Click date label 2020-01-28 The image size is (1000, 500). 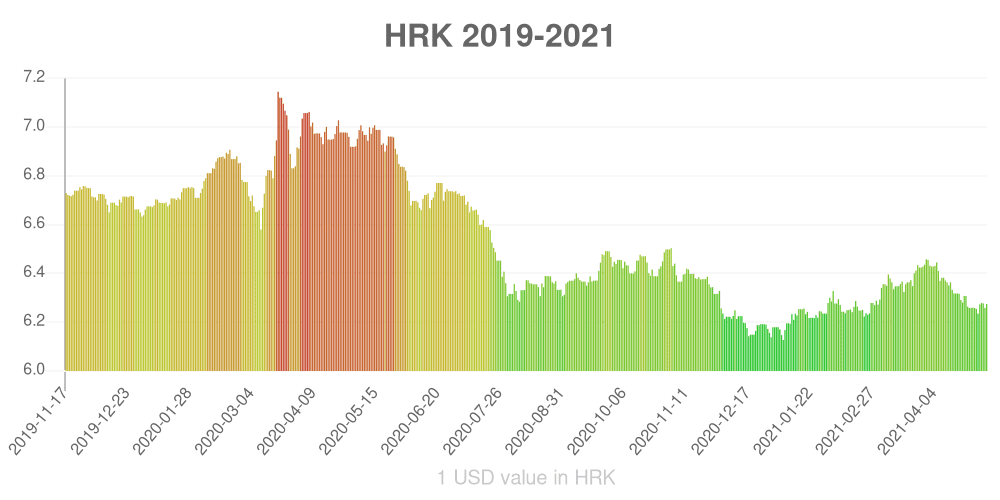(x=163, y=422)
